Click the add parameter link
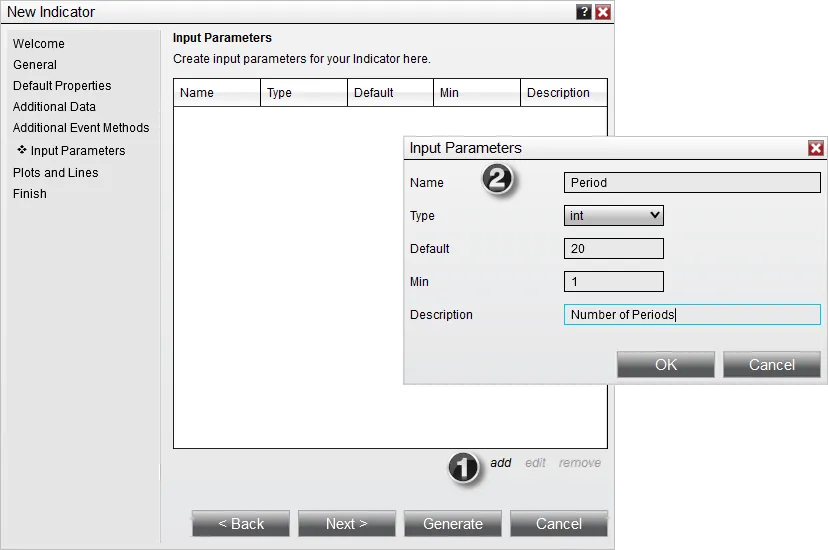This screenshot has width=828, height=550. [x=501, y=463]
